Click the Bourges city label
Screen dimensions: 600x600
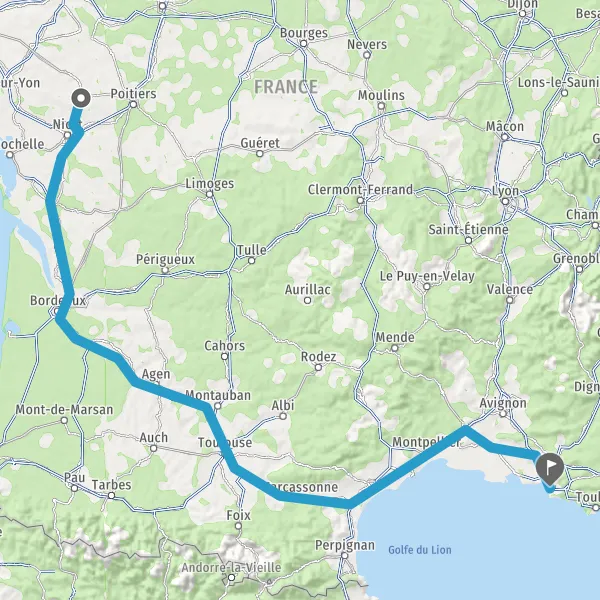click(x=304, y=33)
